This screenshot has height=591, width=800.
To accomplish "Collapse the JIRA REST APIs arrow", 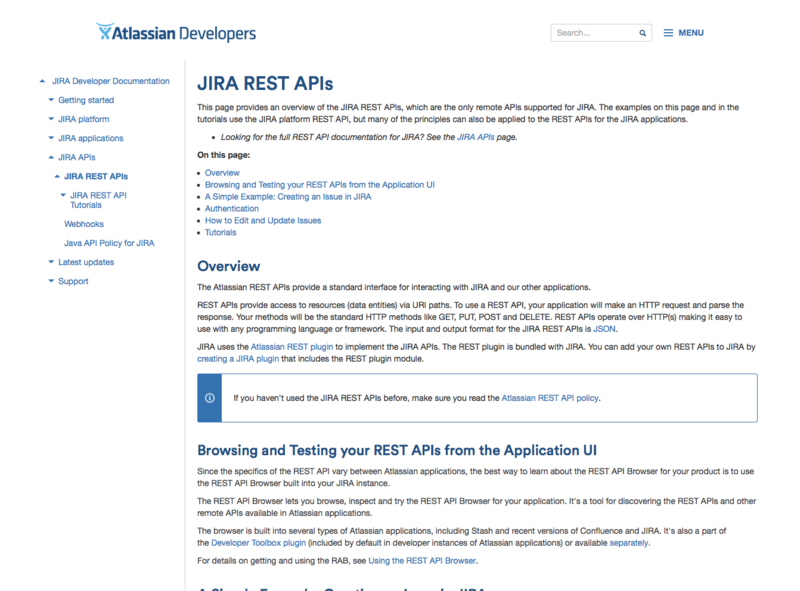I will tap(57, 176).
